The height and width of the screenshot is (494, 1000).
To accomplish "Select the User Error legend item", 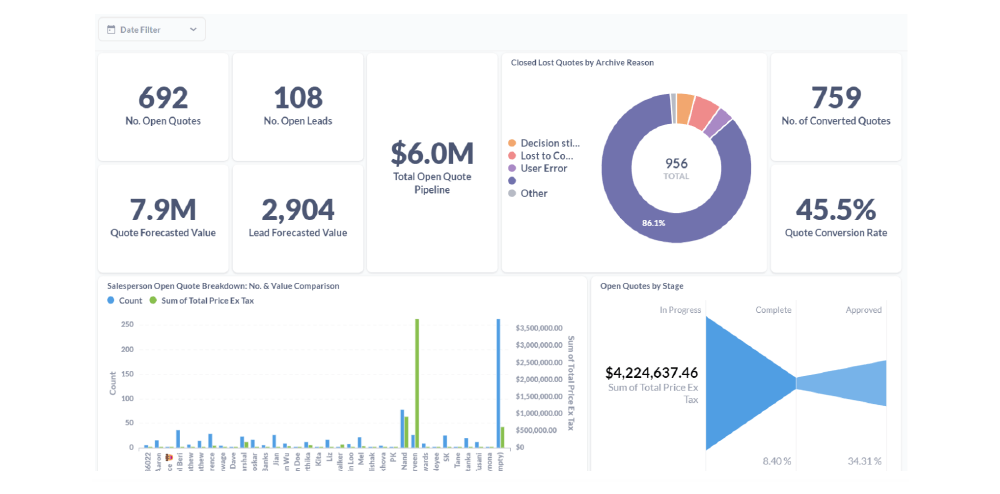I will (x=543, y=168).
